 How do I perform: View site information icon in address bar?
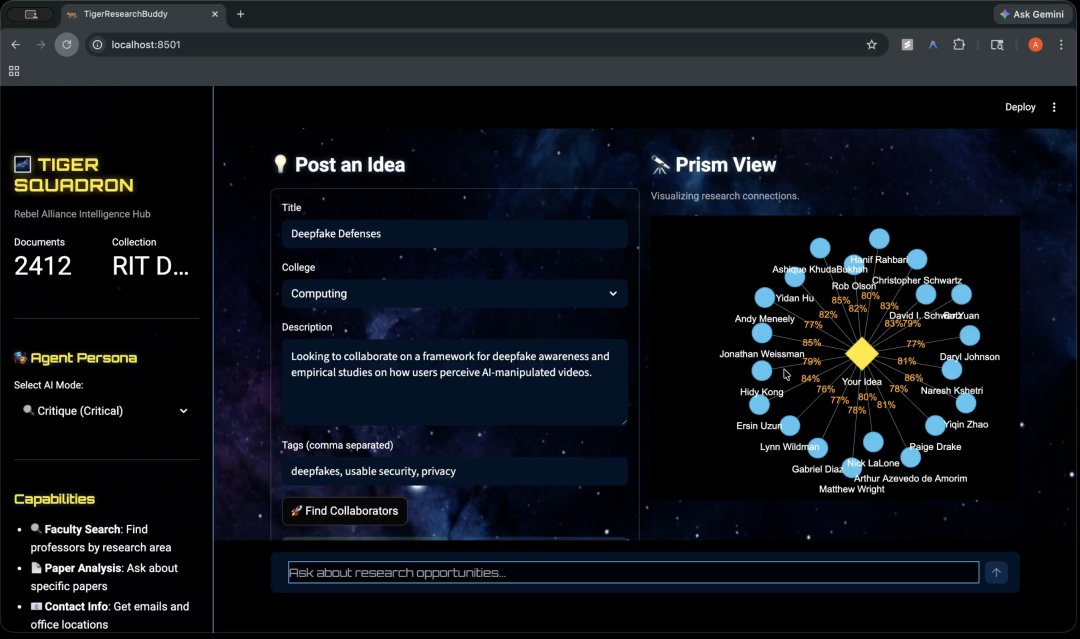(x=98, y=45)
